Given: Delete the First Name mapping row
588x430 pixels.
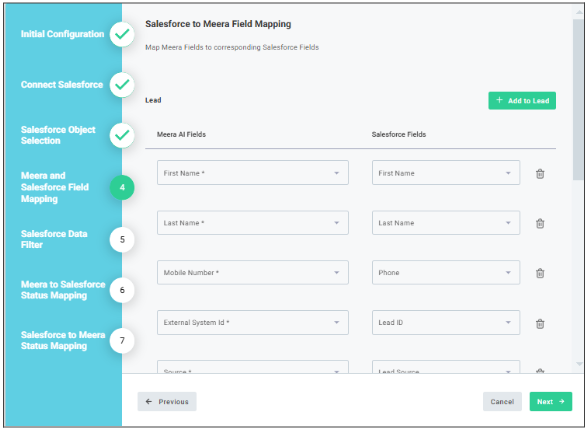Looking at the screenshot, I should coord(540,174).
